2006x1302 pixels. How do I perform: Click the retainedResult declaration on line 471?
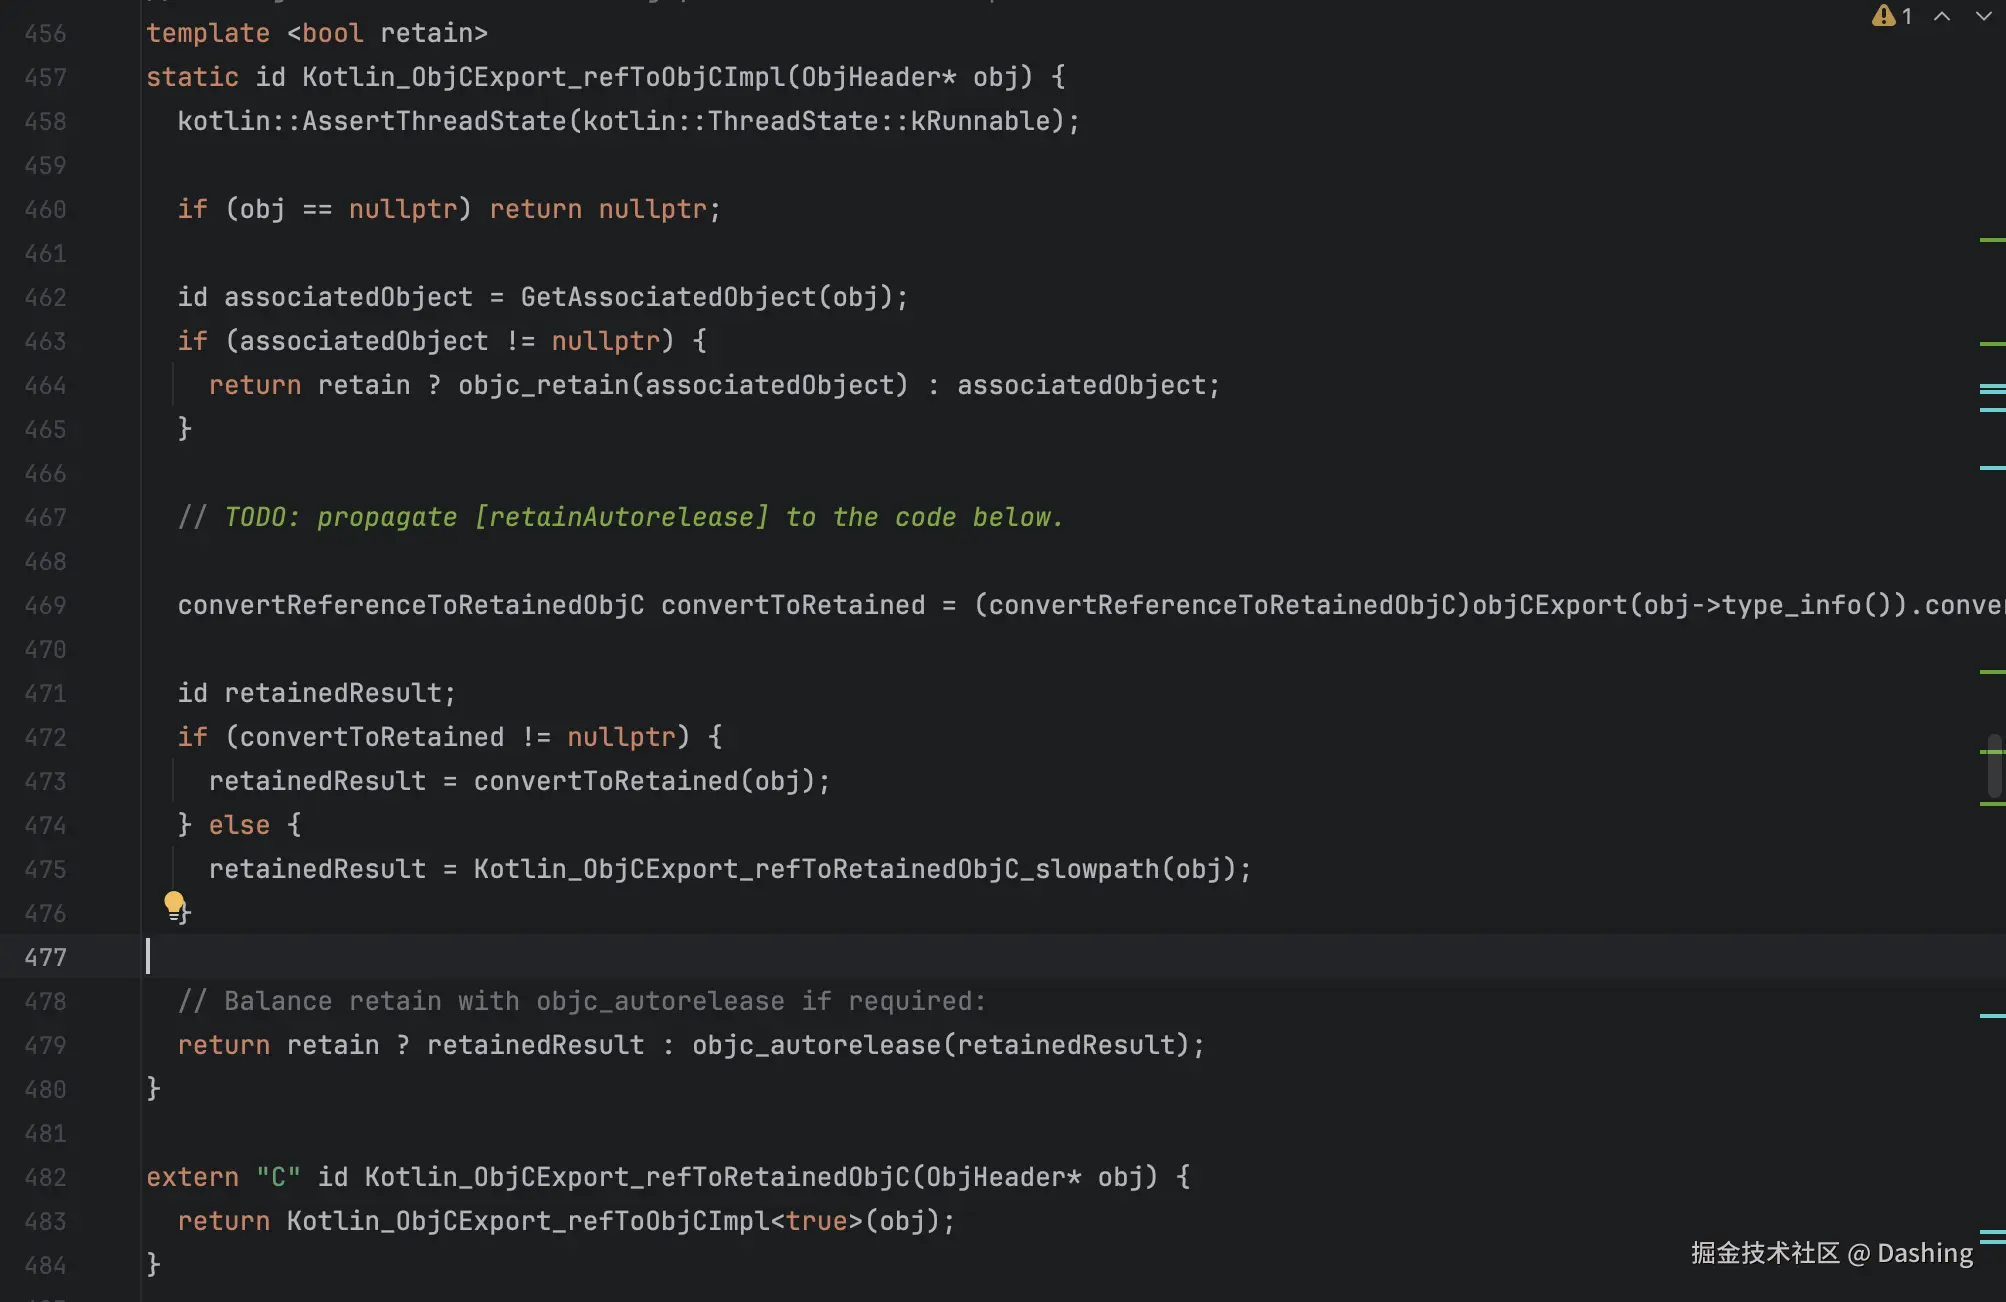coord(333,693)
